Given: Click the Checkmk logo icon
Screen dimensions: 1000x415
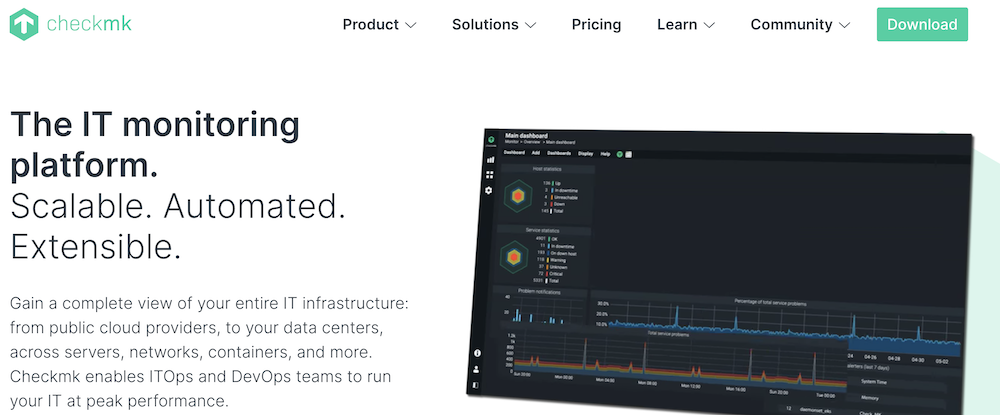Looking at the screenshot, I should [24, 24].
